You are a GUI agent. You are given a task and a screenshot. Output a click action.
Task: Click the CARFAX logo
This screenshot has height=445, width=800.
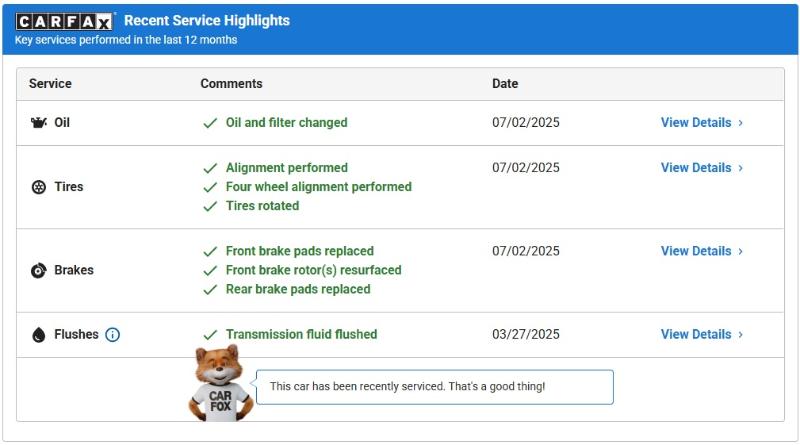(x=65, y=21)
